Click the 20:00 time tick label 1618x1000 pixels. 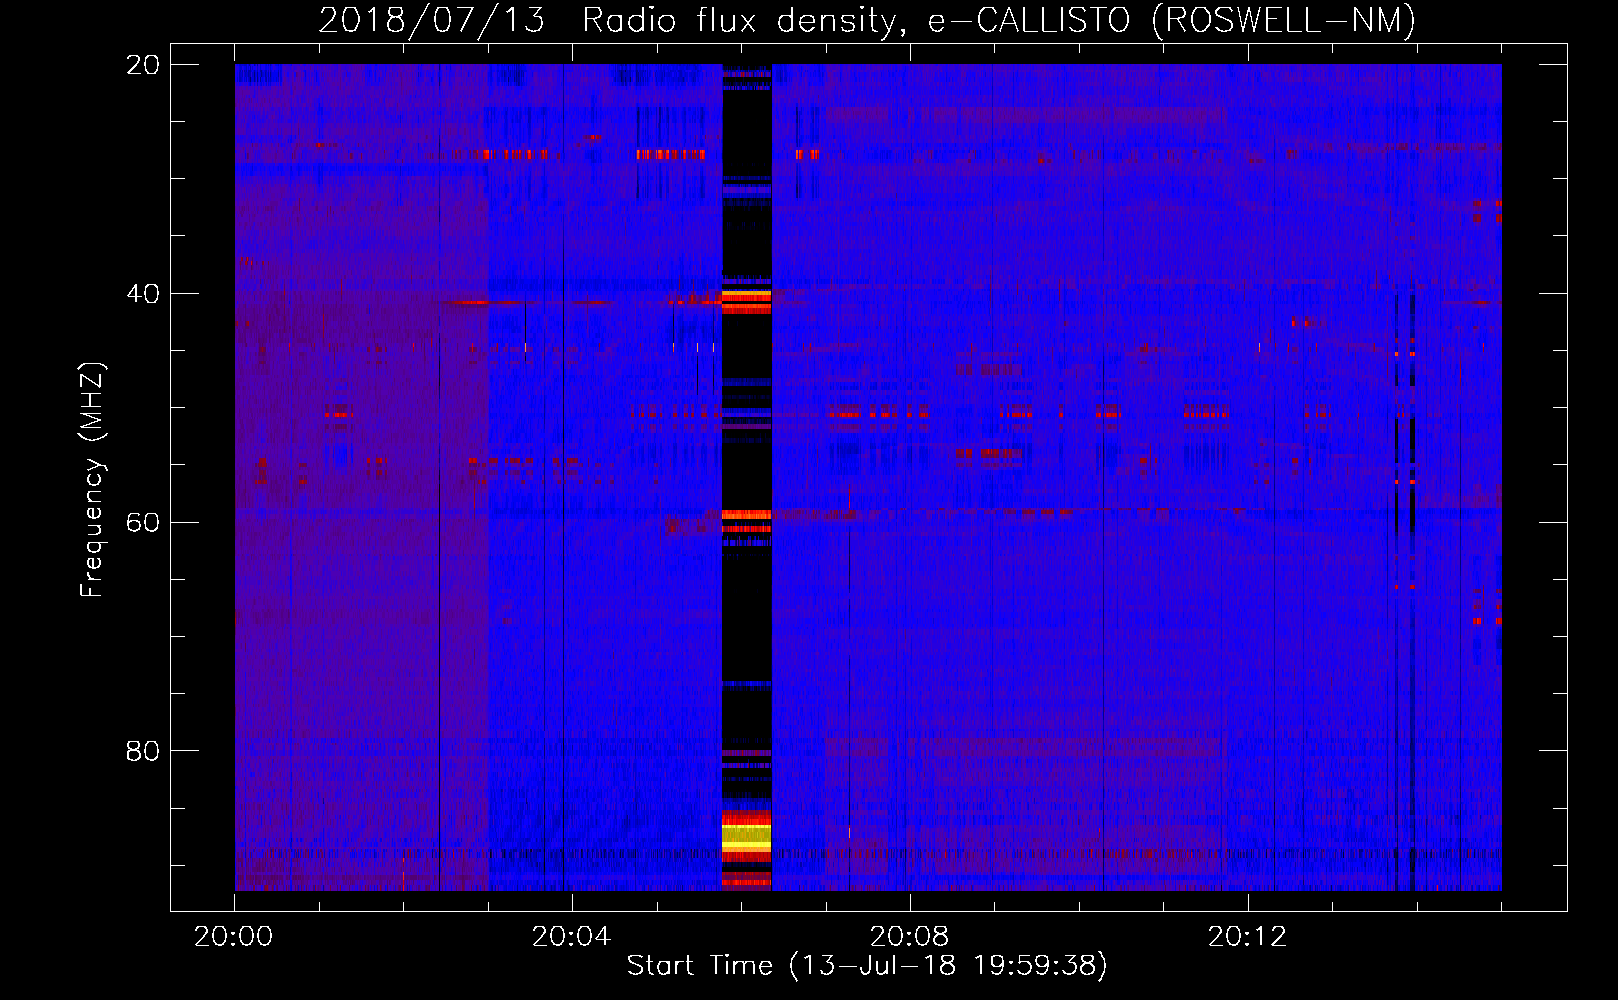234,937
